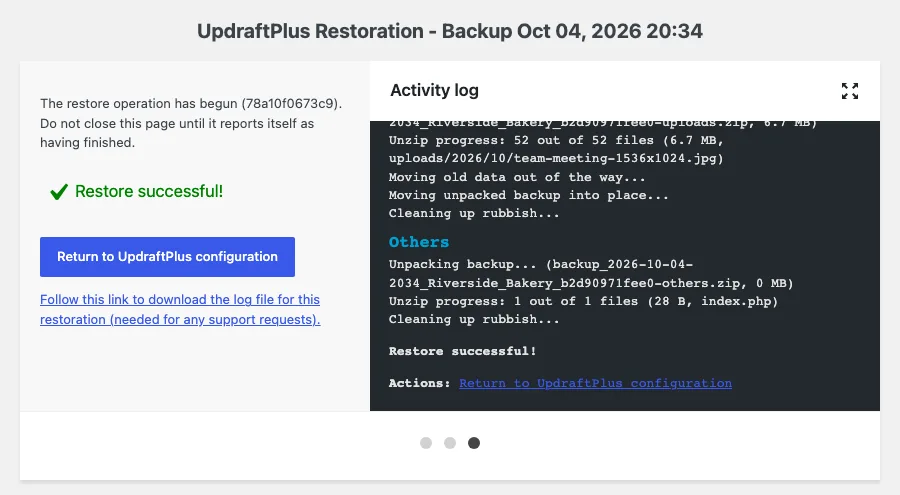Follow the Return to UpdraftPlus configuration log link
900x495 pixels.
pos(595,383)
